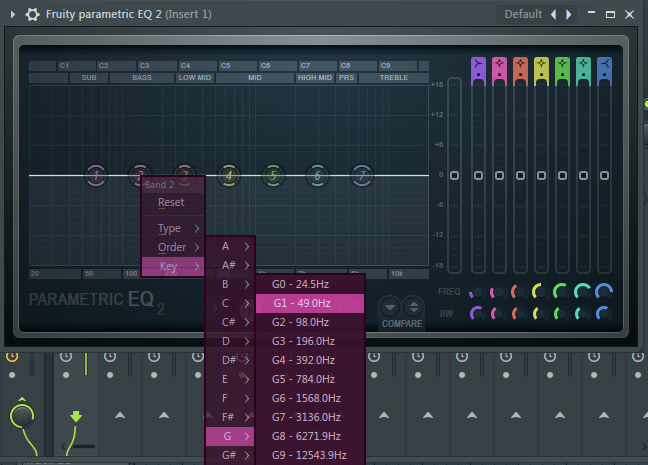The image size is (648, 465).
Task: Select band 4 node on the EQ graph
Action: point(228,176)
